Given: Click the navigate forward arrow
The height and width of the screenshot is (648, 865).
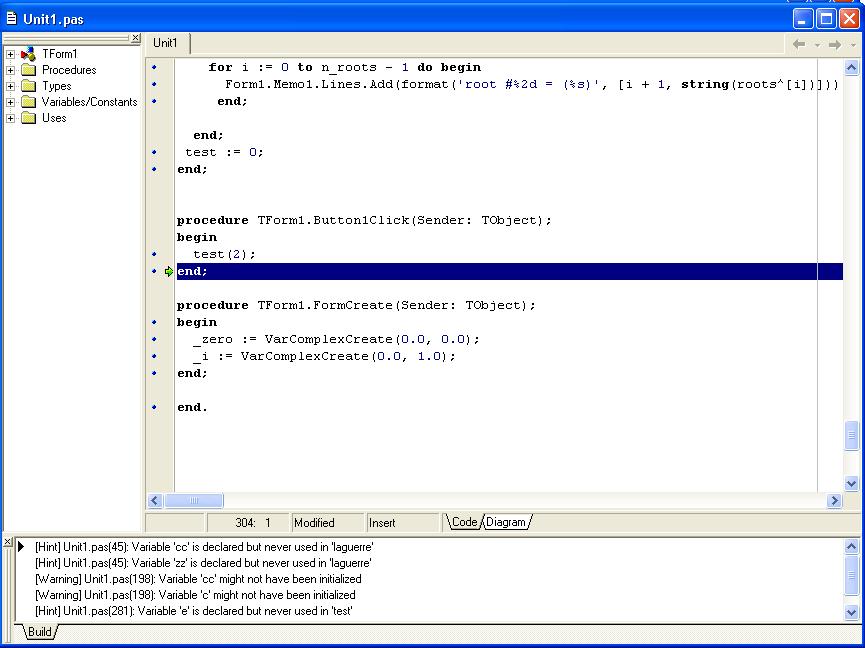Looking at the screenshot, I should 834,44.
